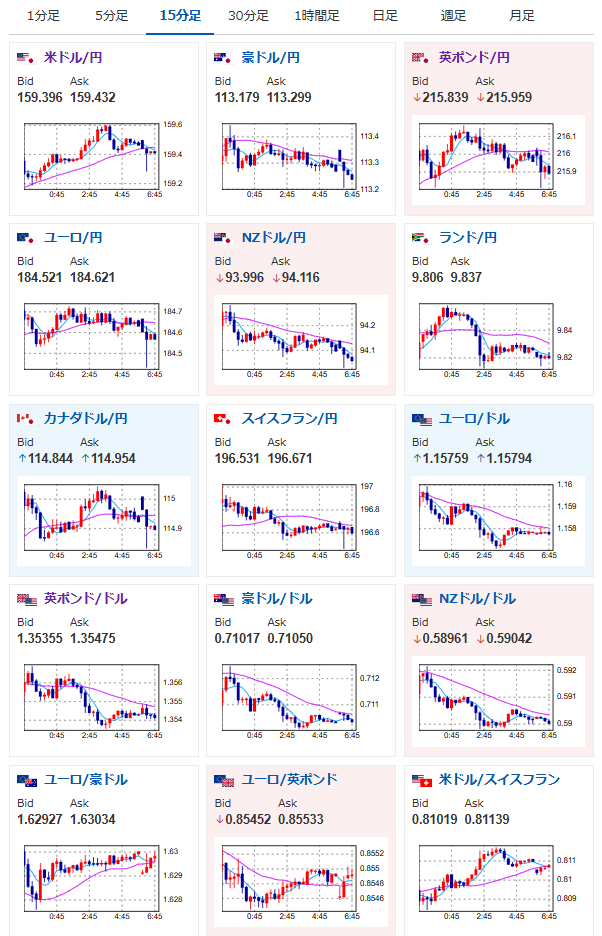Viewport: 602px width, 936px height.
Task: Click the Swiss flag icon beside スイスフラン/円
Action: coord(223,419)
